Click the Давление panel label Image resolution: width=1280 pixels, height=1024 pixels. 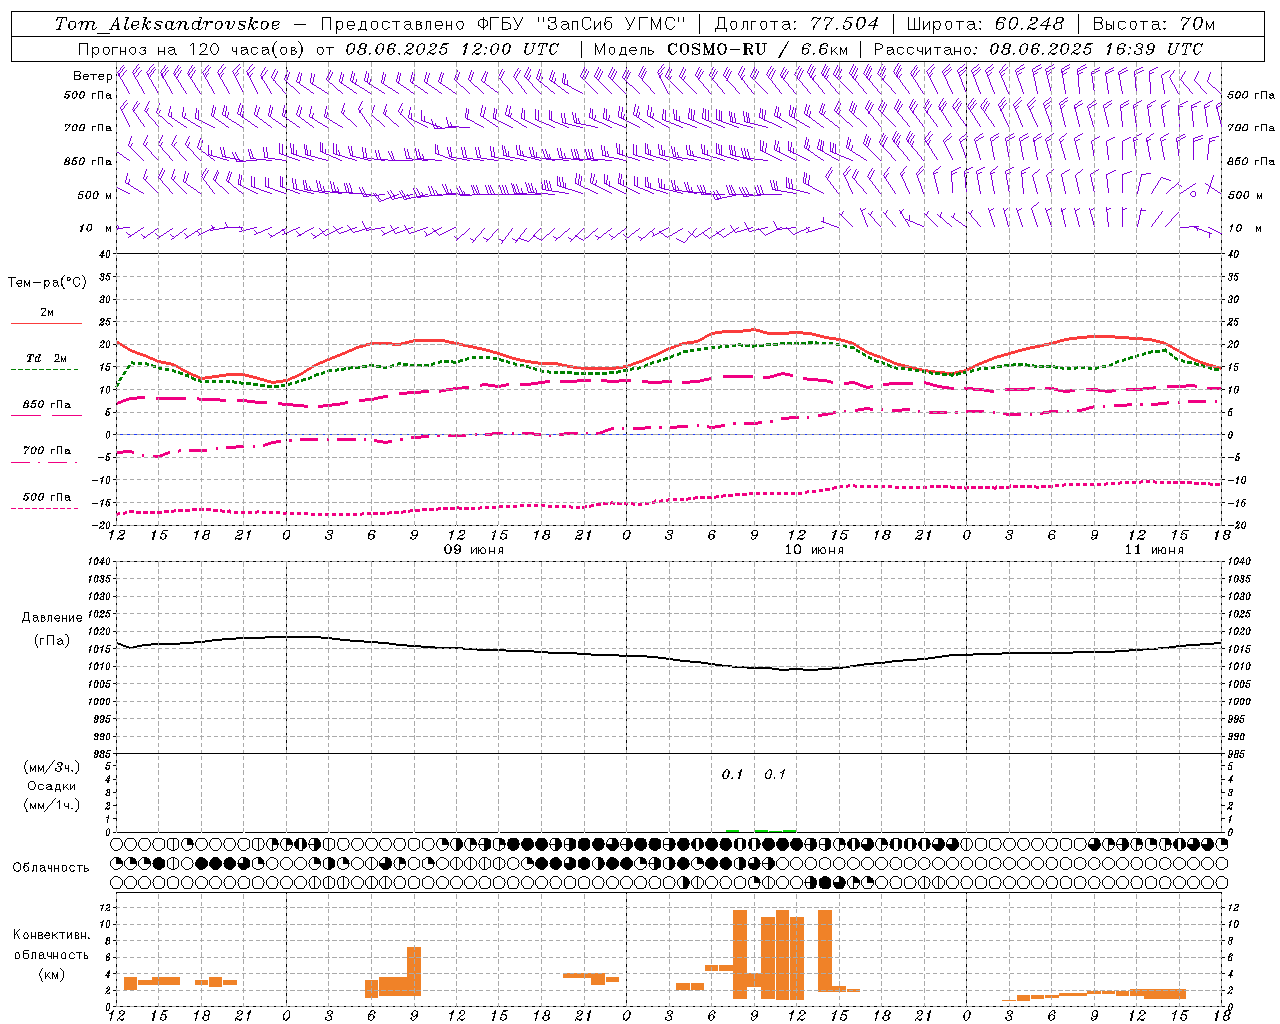[x=51, y=618]
